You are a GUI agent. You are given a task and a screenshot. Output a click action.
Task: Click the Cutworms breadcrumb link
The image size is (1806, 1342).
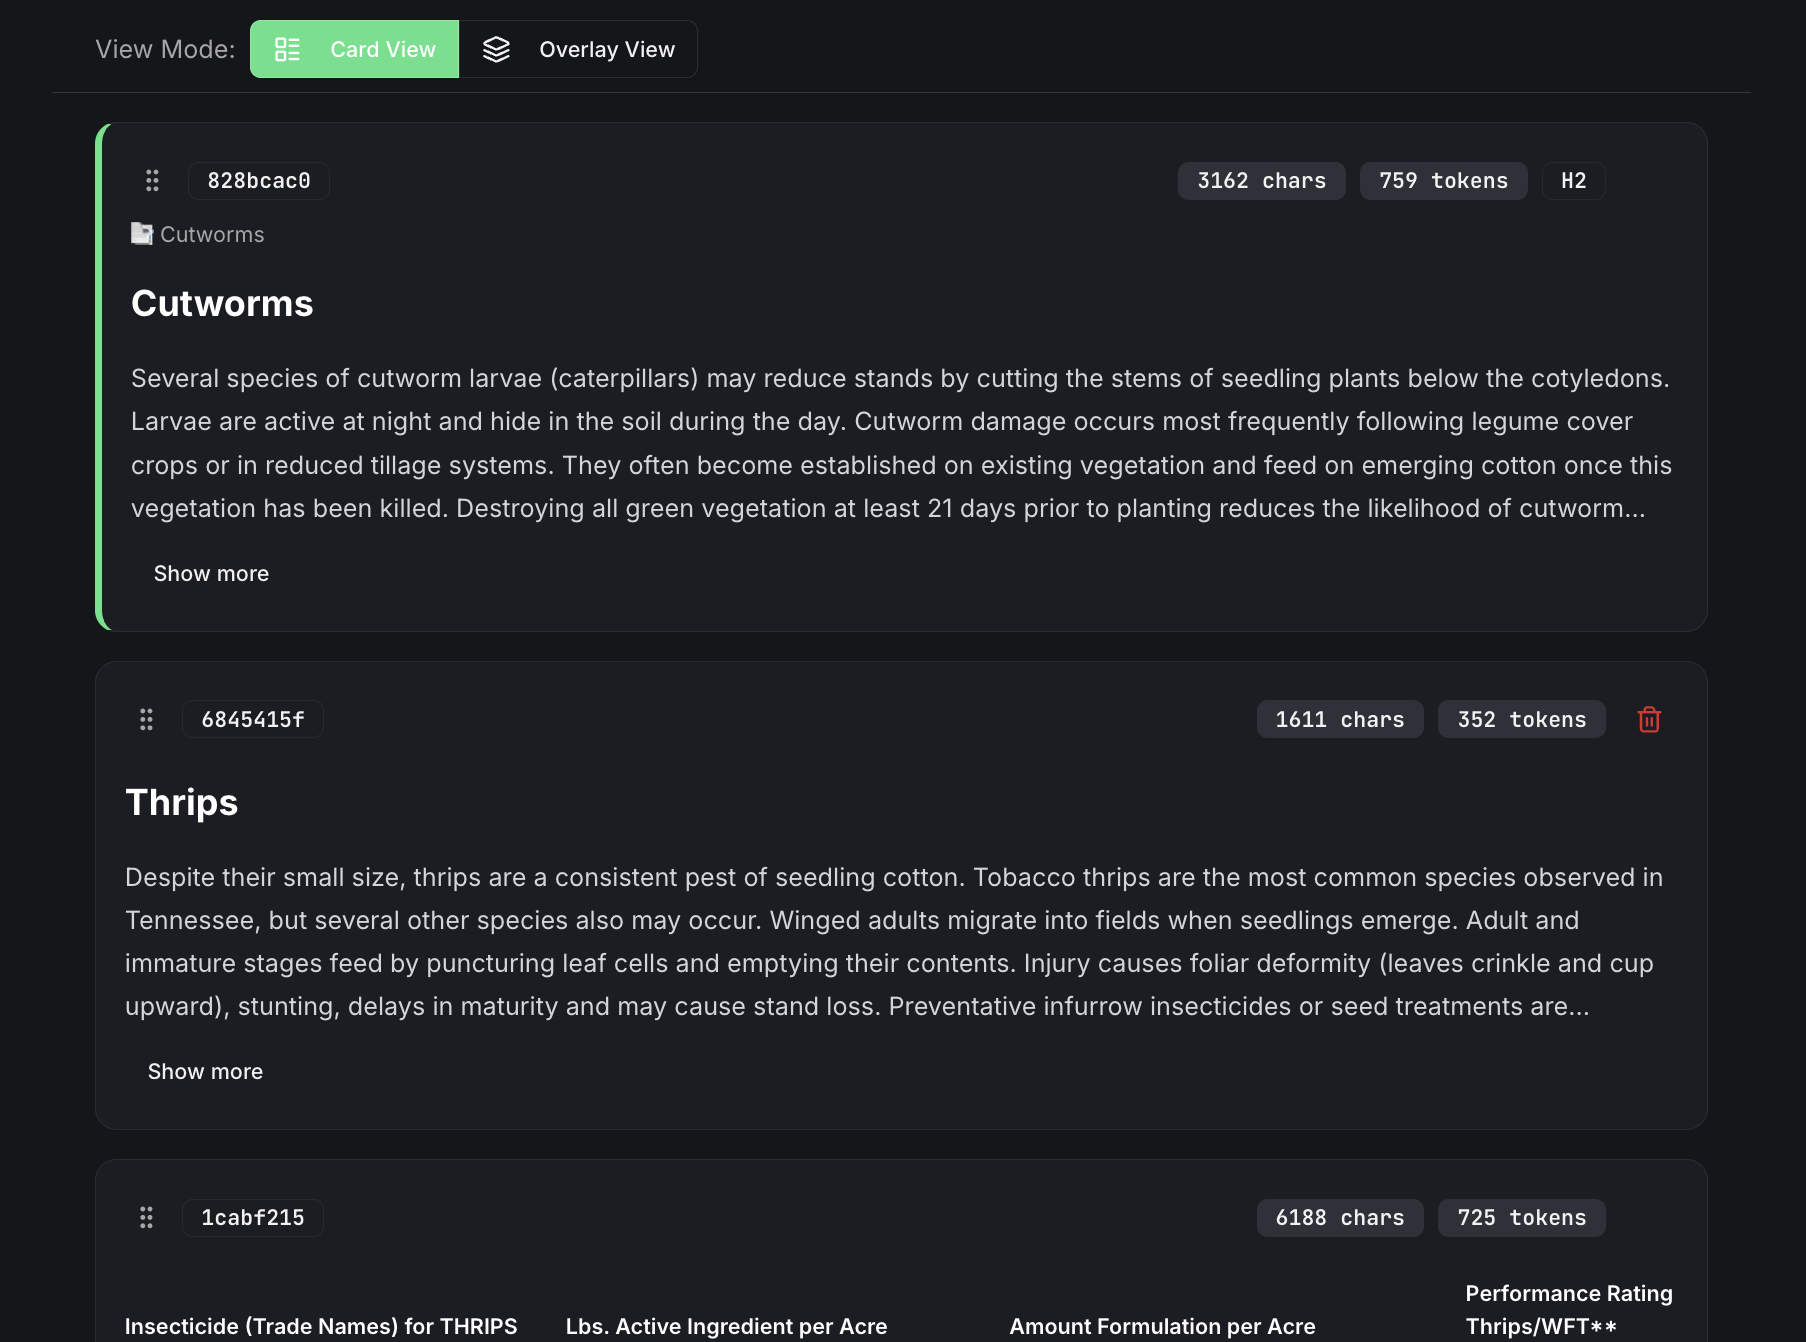click(212, 234)
